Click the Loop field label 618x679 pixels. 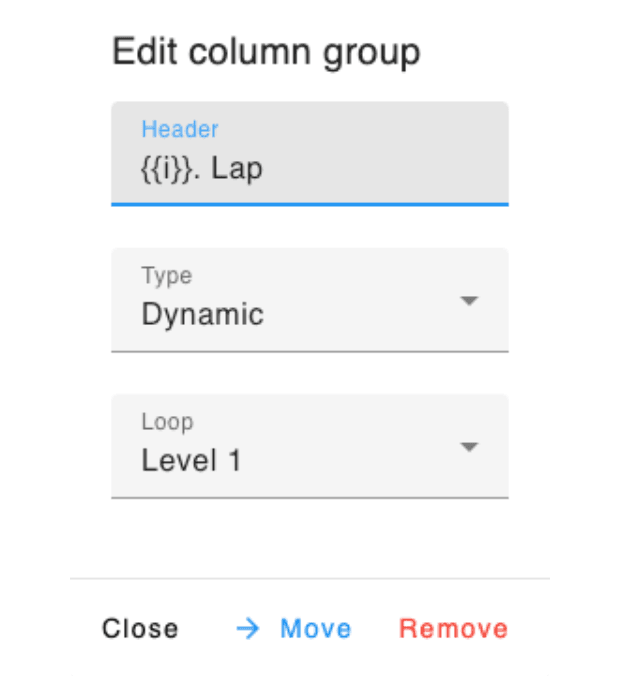point(167,422)
